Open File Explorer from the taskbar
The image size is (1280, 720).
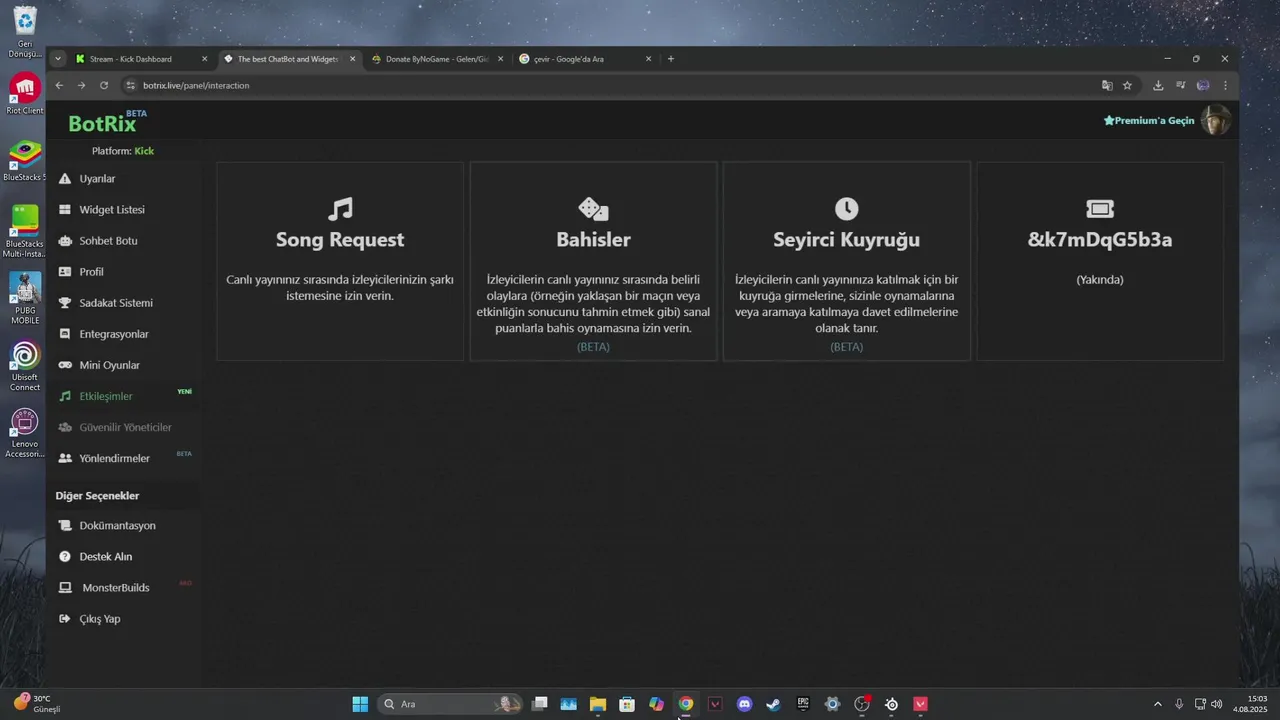(598, 704)
